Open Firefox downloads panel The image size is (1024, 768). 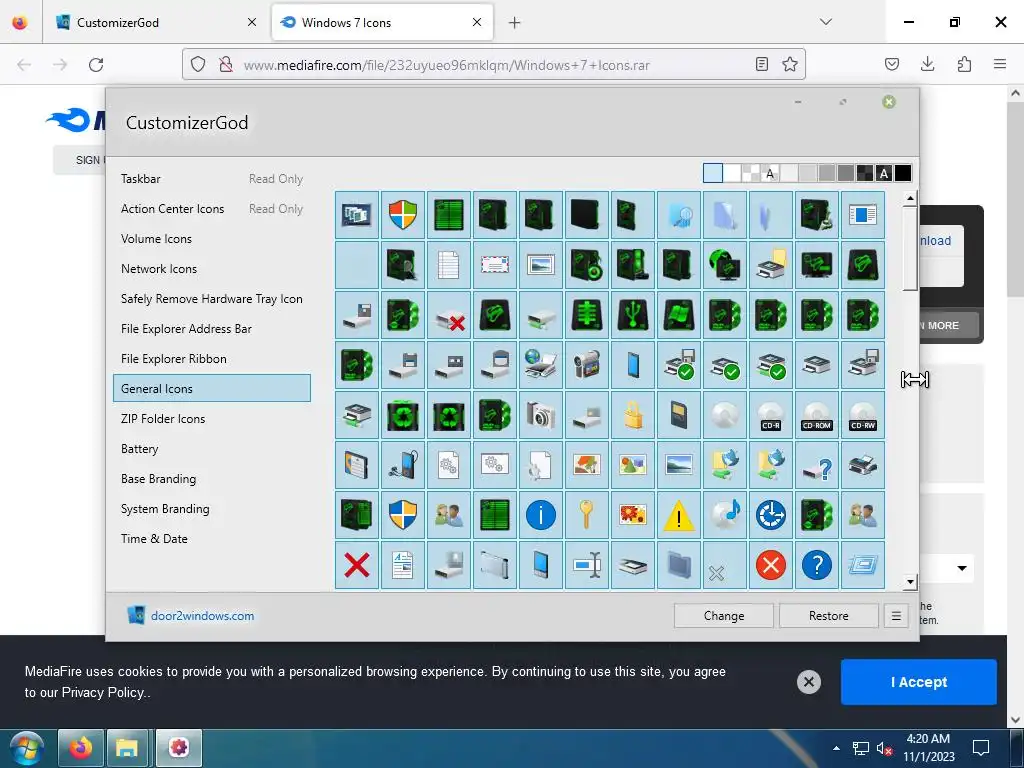click(x=927, y=64)
